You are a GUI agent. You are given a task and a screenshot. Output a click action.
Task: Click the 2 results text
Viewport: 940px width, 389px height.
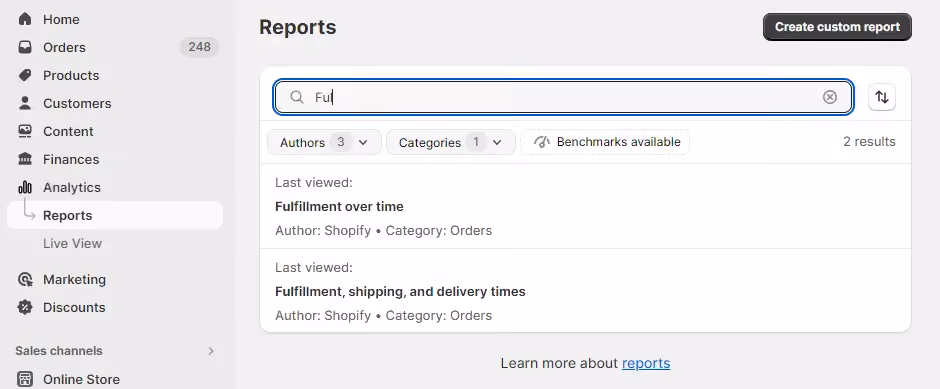869,141
